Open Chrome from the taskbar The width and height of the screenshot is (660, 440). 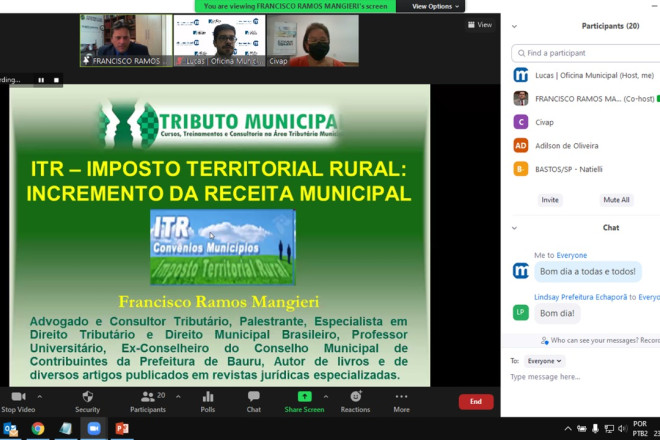(x=38, y=429)
